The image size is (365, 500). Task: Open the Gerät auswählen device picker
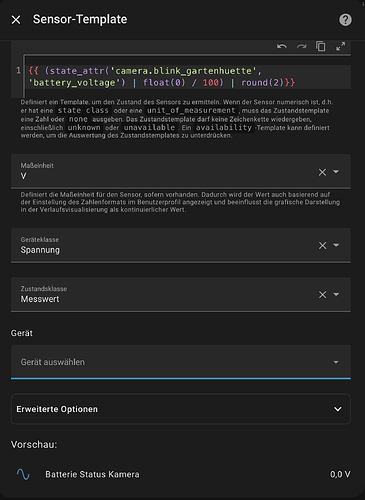[181, 362]
